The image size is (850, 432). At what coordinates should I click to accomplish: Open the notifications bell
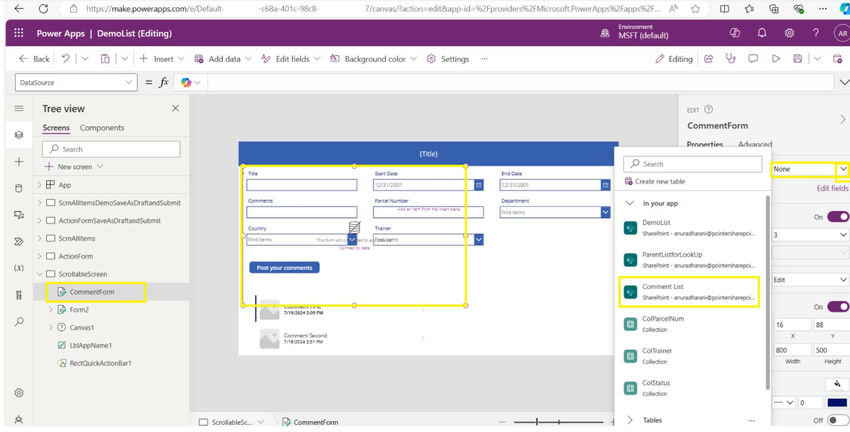click(762, 33)
